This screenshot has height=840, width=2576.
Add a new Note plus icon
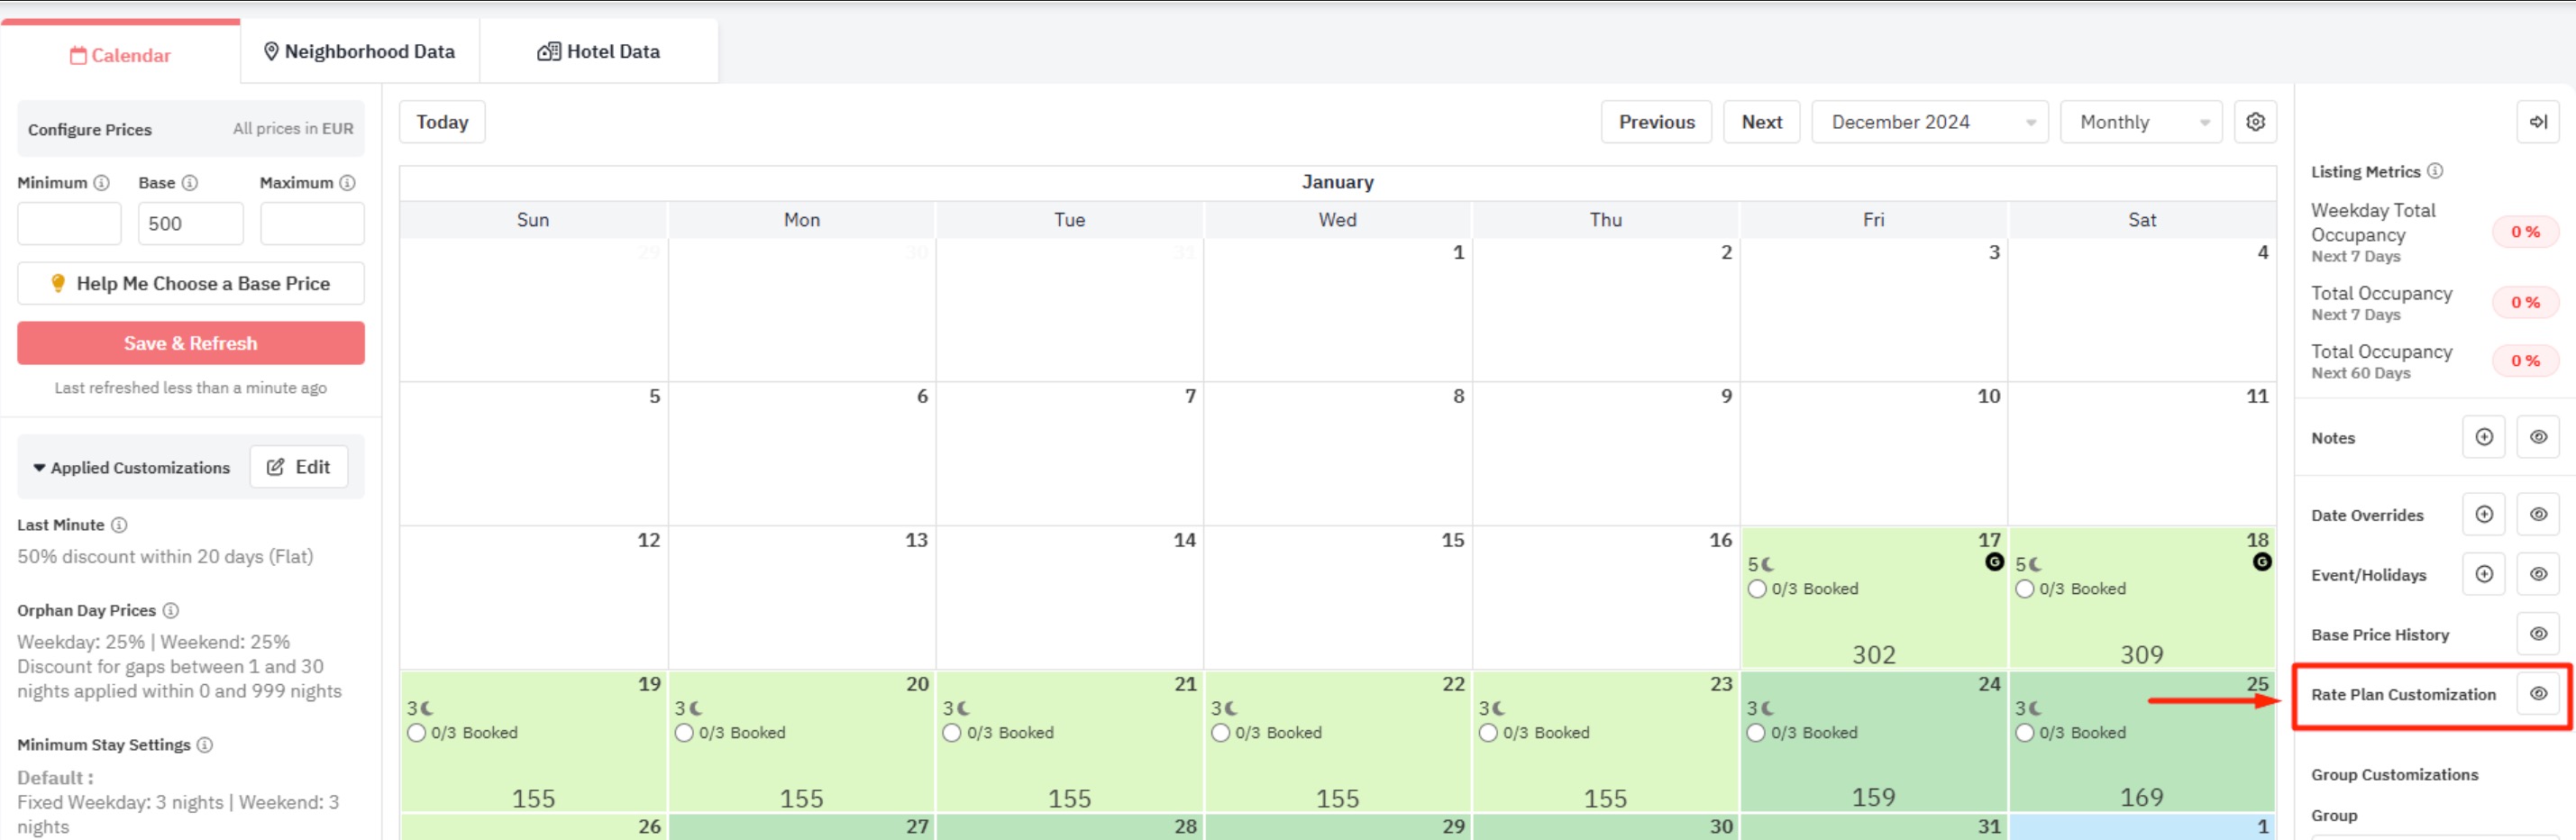click(2483, 437)
